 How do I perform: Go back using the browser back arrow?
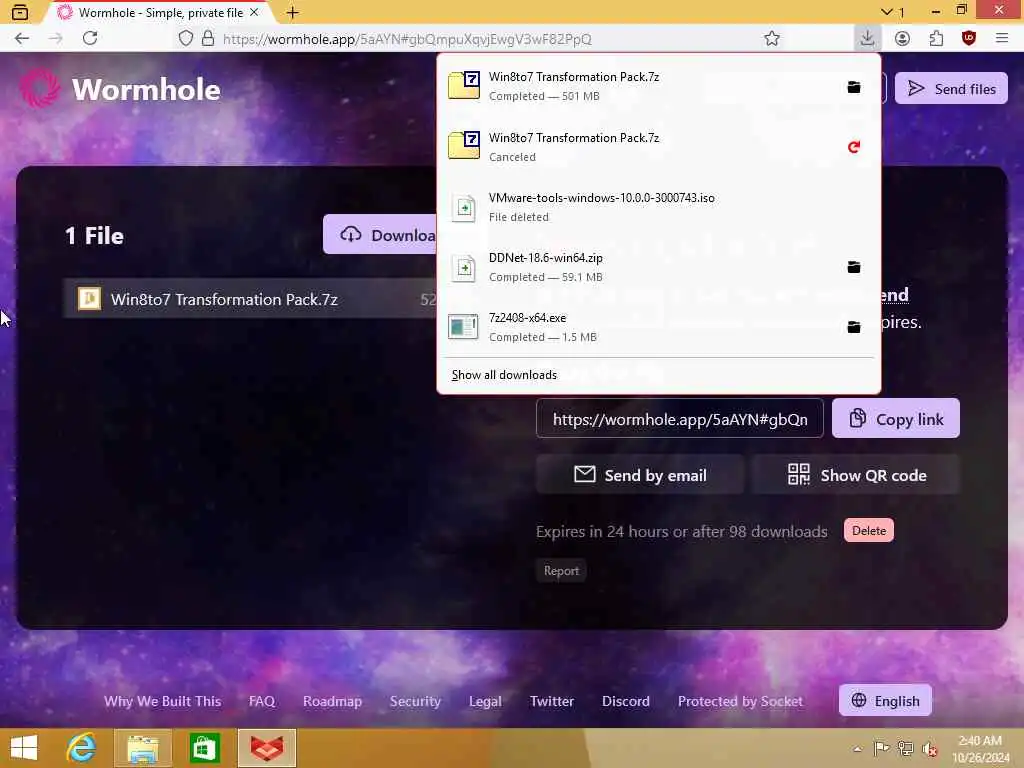click(22, 39)
